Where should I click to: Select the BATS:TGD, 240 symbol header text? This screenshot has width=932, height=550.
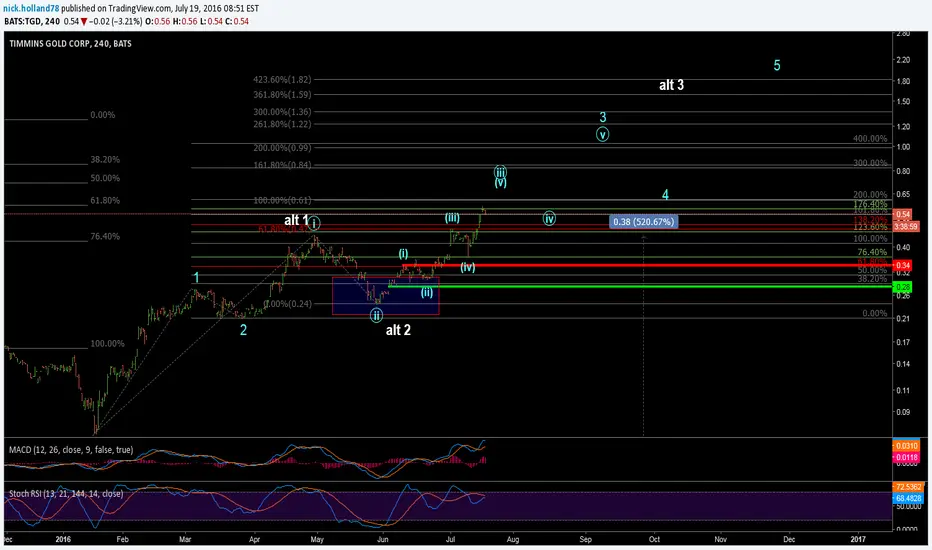[x=32, y=21]
